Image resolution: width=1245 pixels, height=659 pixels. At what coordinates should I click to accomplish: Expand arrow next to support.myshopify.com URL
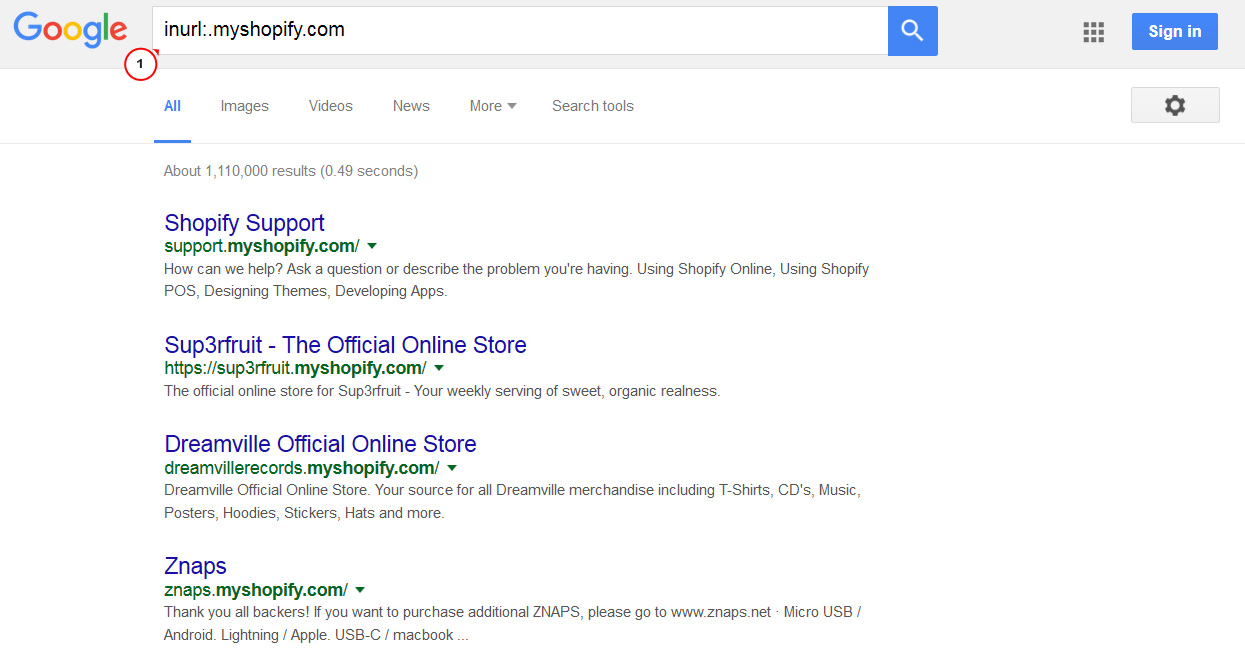click(x=372, y=246)
